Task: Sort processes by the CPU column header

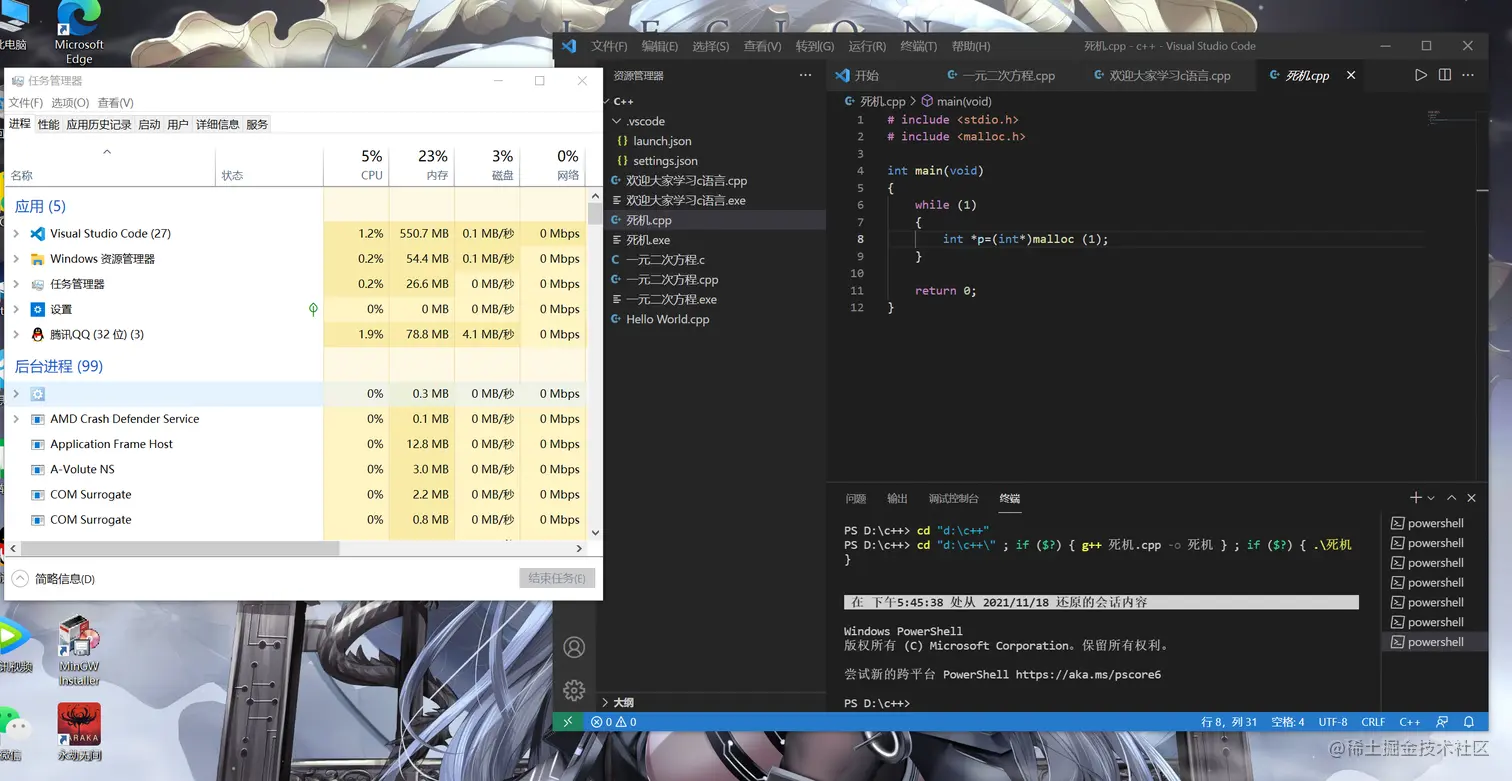Action: tap(356, 165)
